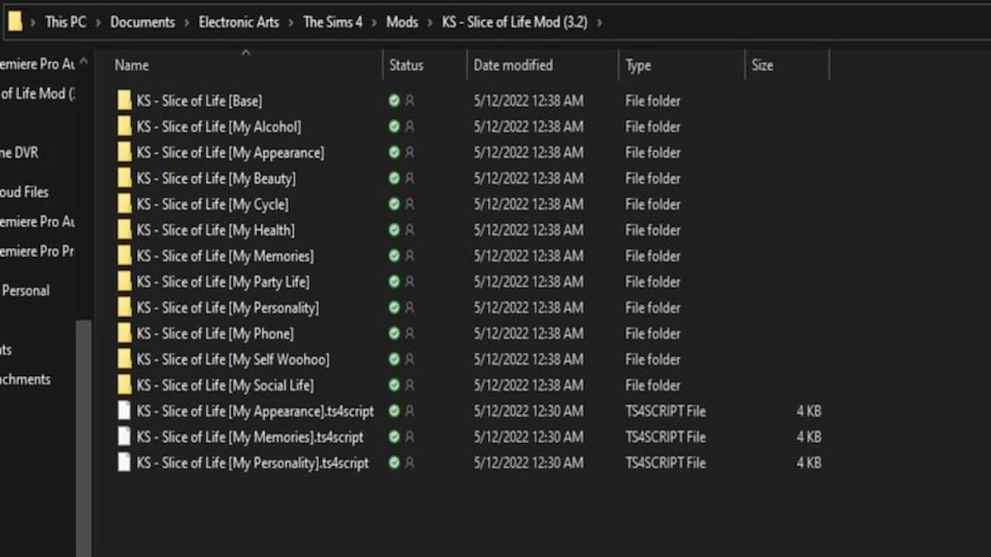Expand chevron after Mods in address bar
The height and width of the screenshot is (557, 991).
tap(430, 22)
